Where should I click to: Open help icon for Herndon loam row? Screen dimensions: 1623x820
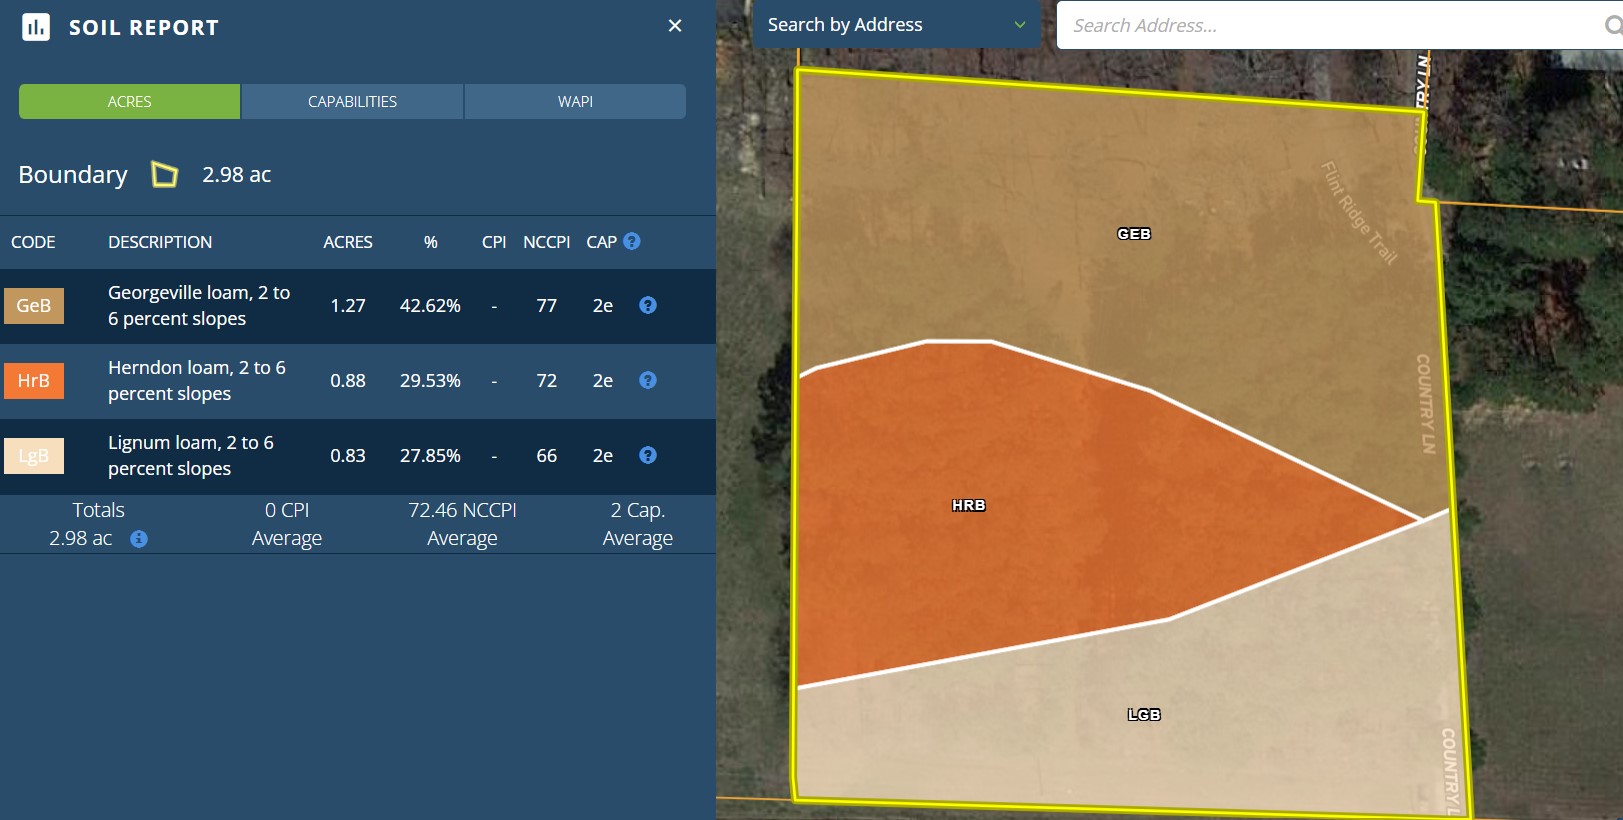click(x=648, y=380)
